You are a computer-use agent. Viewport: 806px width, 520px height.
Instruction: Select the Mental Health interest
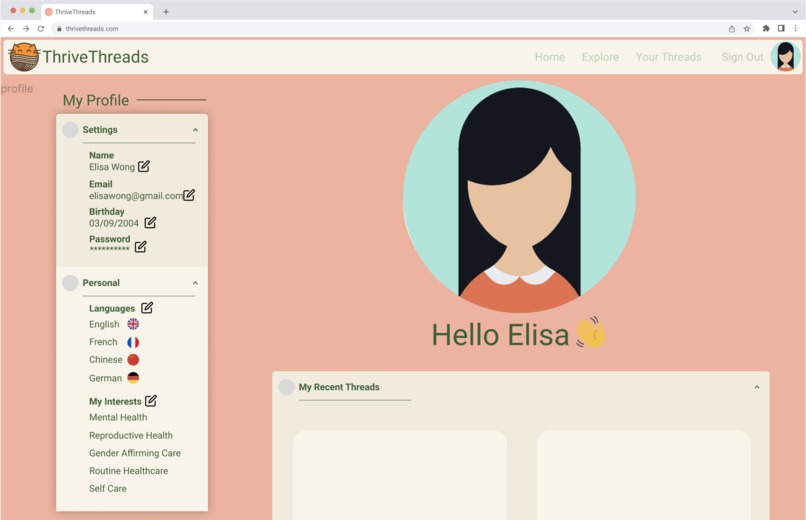pyautogui.click(x=118, y=417)
